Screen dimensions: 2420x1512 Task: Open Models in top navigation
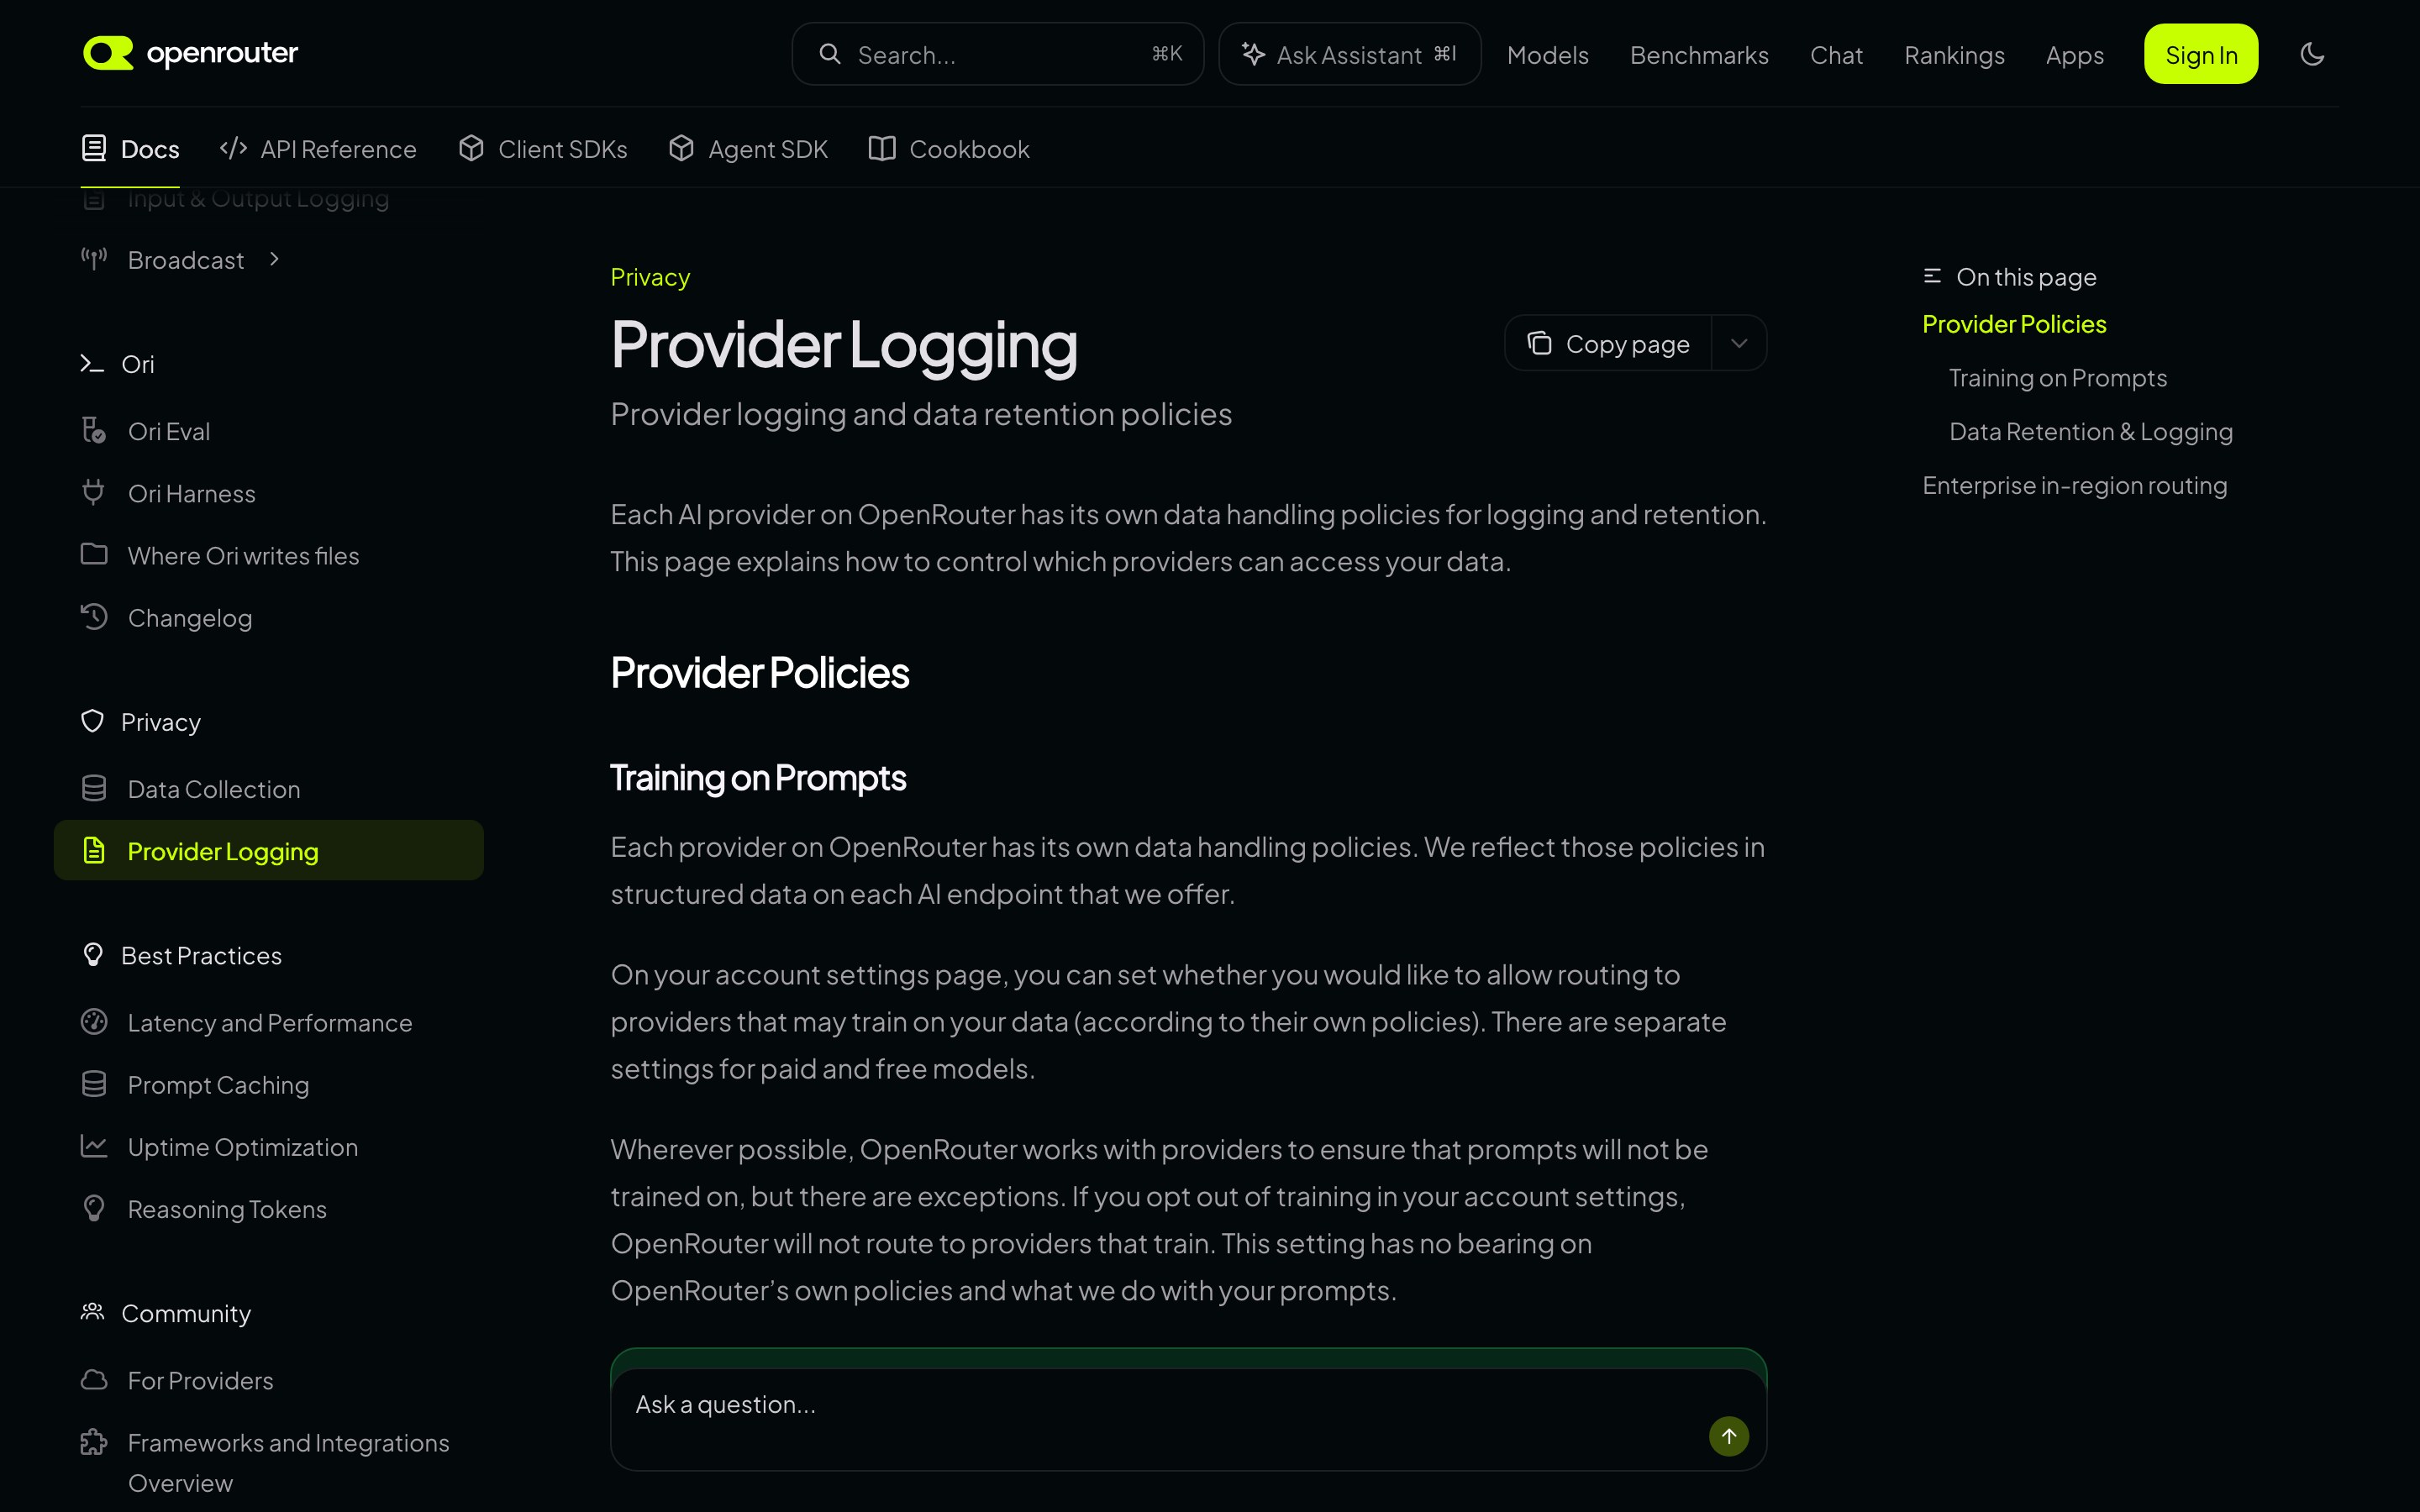[1547, 55]
